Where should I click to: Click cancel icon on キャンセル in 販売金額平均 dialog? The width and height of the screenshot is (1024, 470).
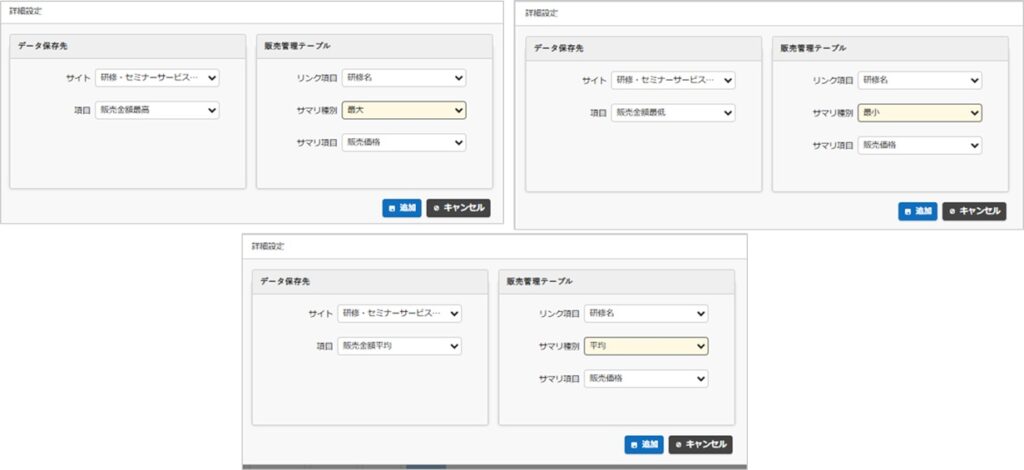pos(679,444)
